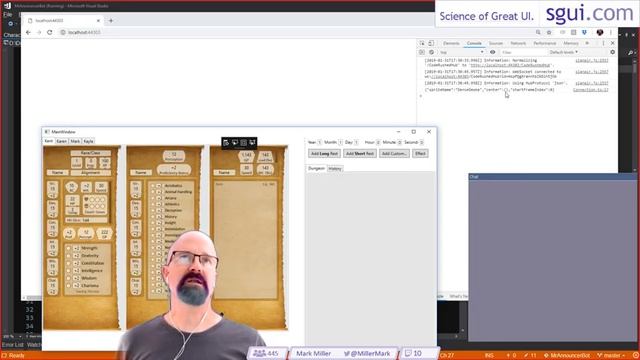Screen dimensions: 640x360
Task: Go back in the Chrome browser
Action: (x=28, y=32)
